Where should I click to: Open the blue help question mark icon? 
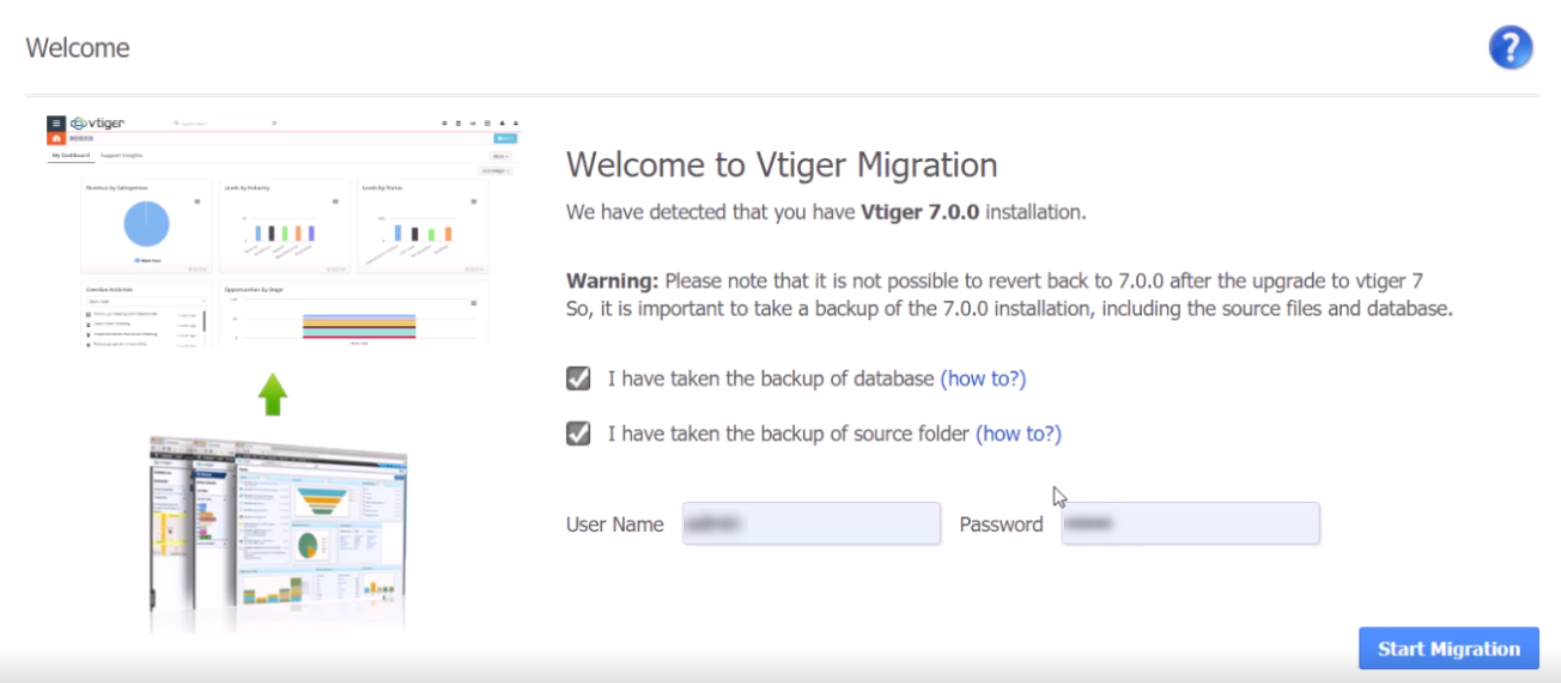point(1510,47)
